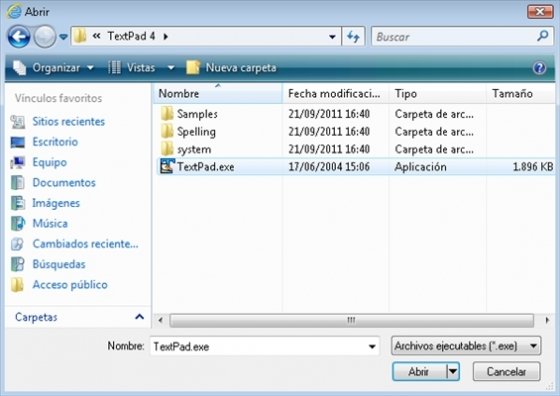Select the TextPad.exe application icon
The width and height of the screenshot is (560, 396).
[167, 166]
